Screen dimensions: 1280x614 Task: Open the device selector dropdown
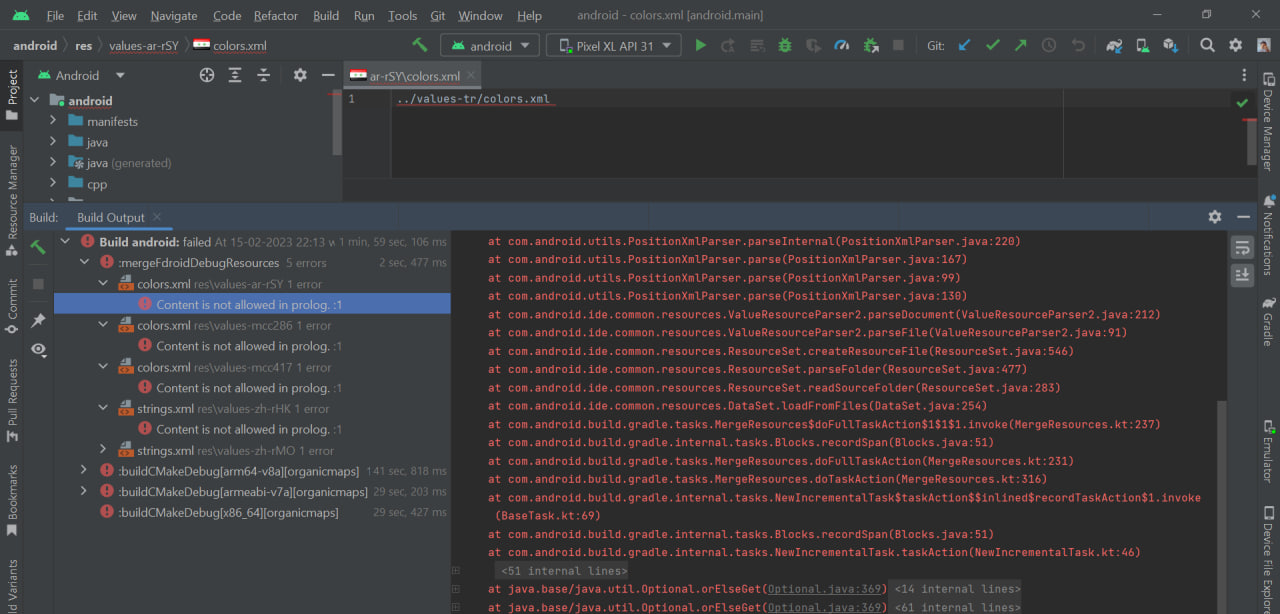[x=613, y=44]
